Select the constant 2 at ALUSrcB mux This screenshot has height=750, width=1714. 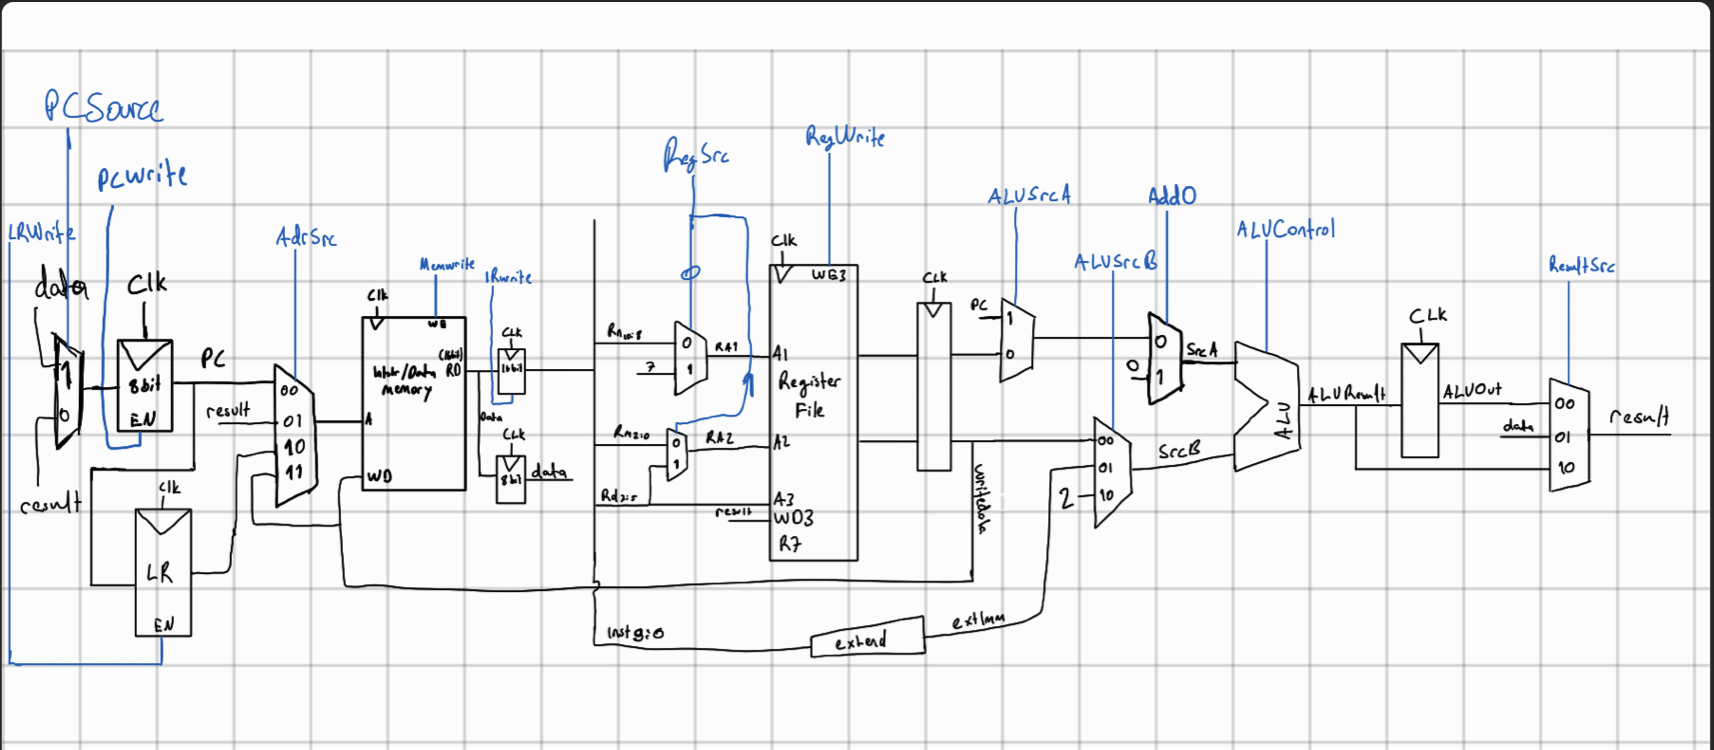[1066, 497]
